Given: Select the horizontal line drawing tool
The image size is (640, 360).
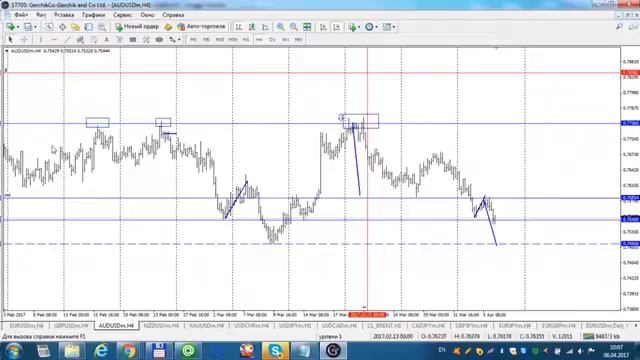Looking at the screenshot, I should [54, 40].
